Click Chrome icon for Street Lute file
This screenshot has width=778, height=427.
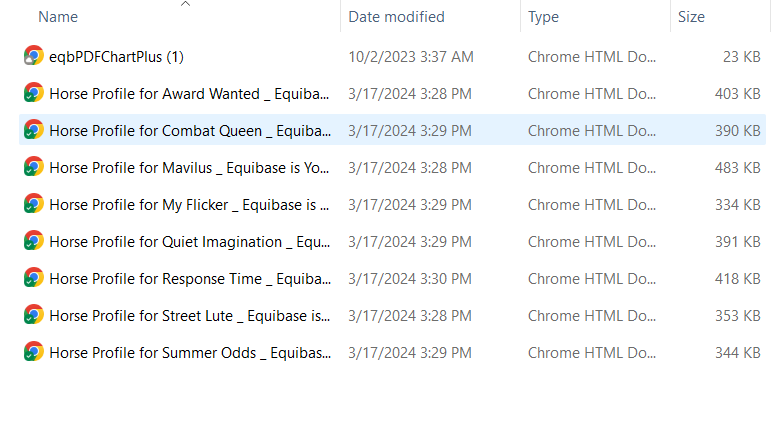point(33,316)
